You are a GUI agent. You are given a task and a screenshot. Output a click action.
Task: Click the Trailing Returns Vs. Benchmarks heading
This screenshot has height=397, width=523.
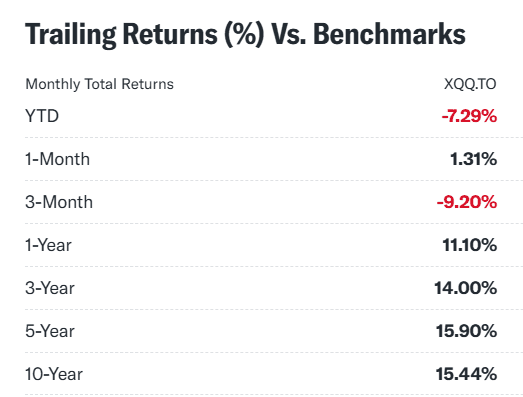[245, 35]
